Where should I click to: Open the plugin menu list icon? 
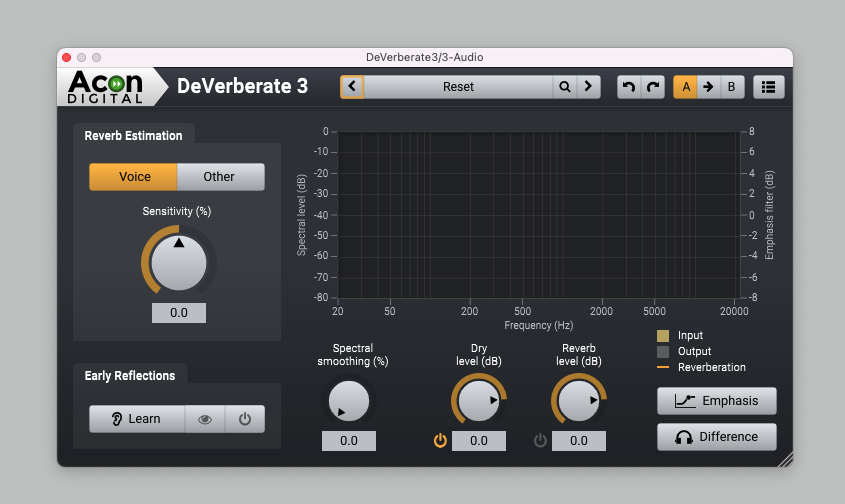(x=768, y=87)
